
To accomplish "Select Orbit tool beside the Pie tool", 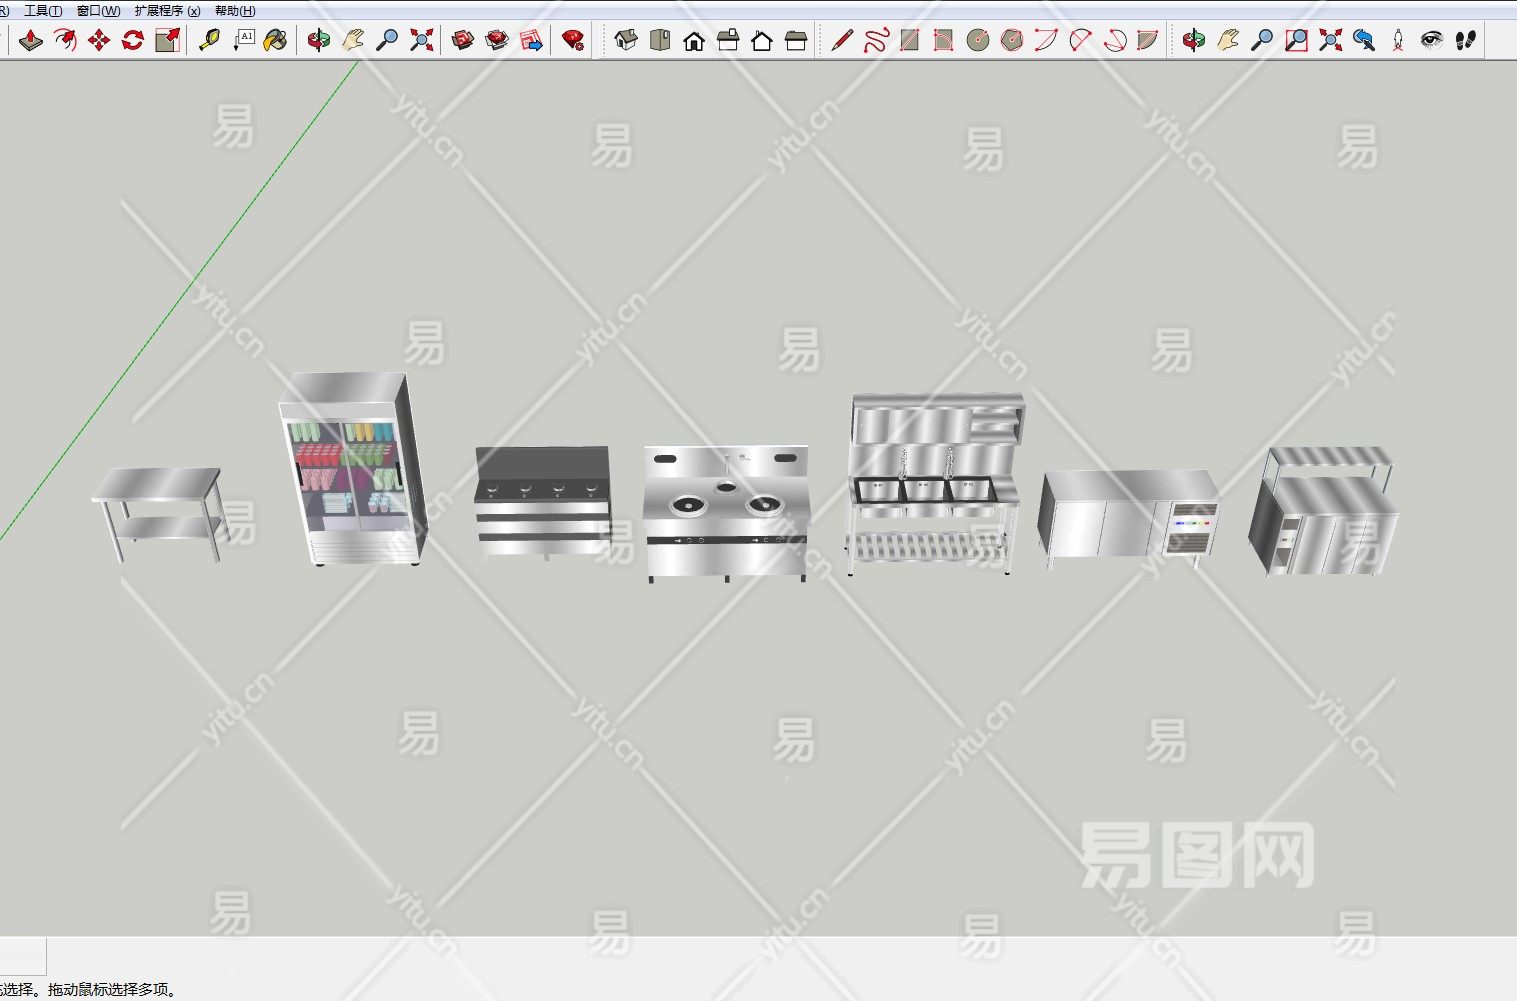I will (x=1193, y=40).
